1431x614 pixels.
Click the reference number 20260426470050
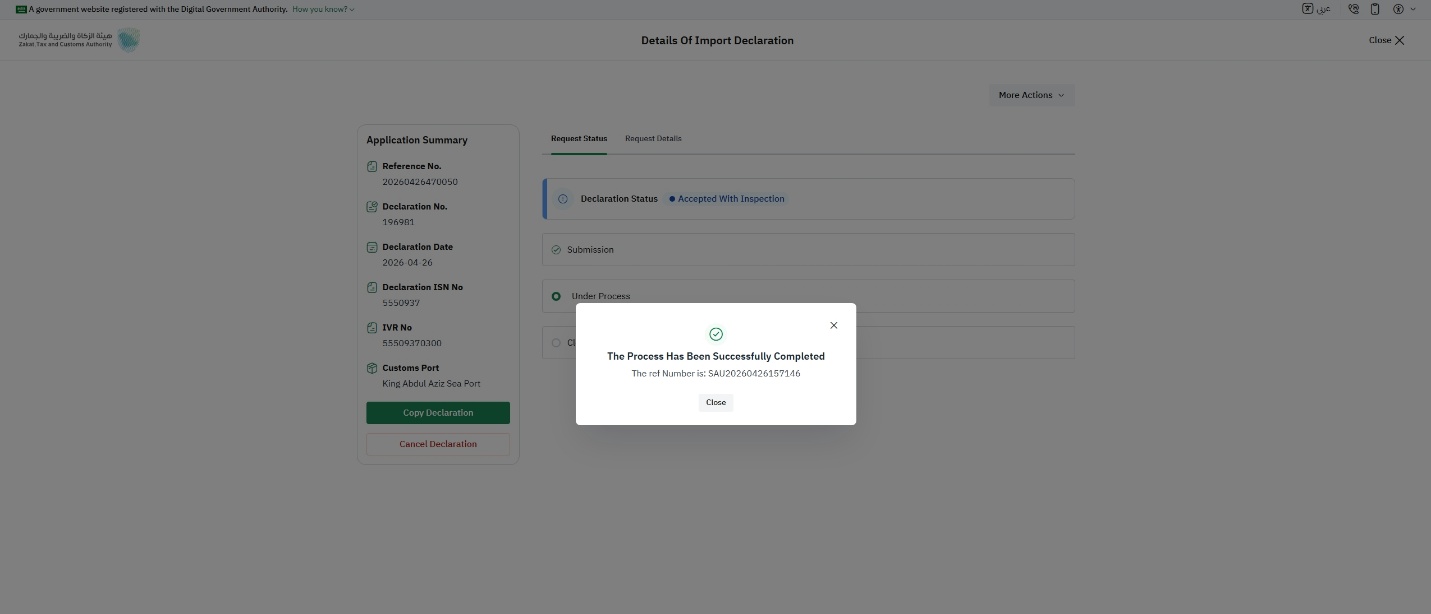(420, 182)
